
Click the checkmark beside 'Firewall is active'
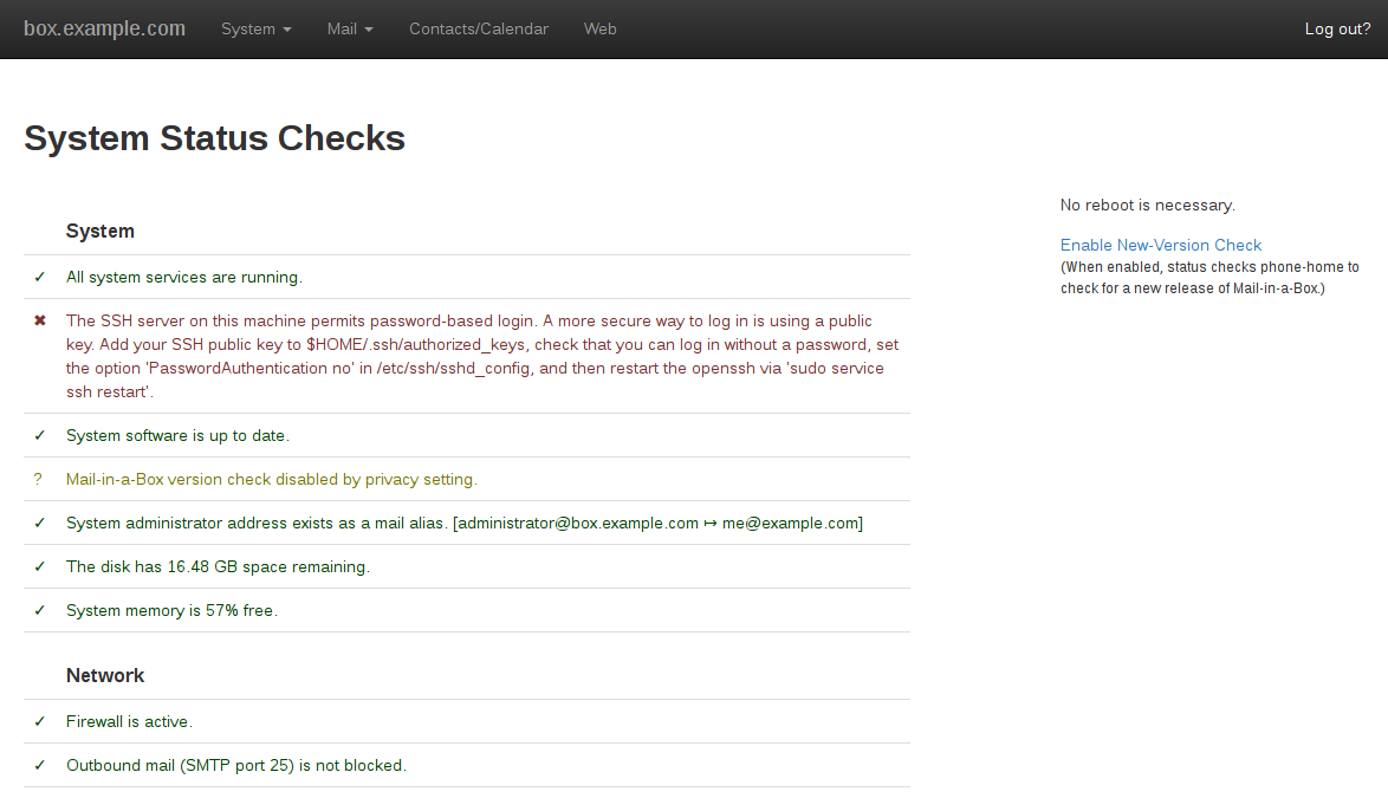pyautogui.click(x=38, y=721)
